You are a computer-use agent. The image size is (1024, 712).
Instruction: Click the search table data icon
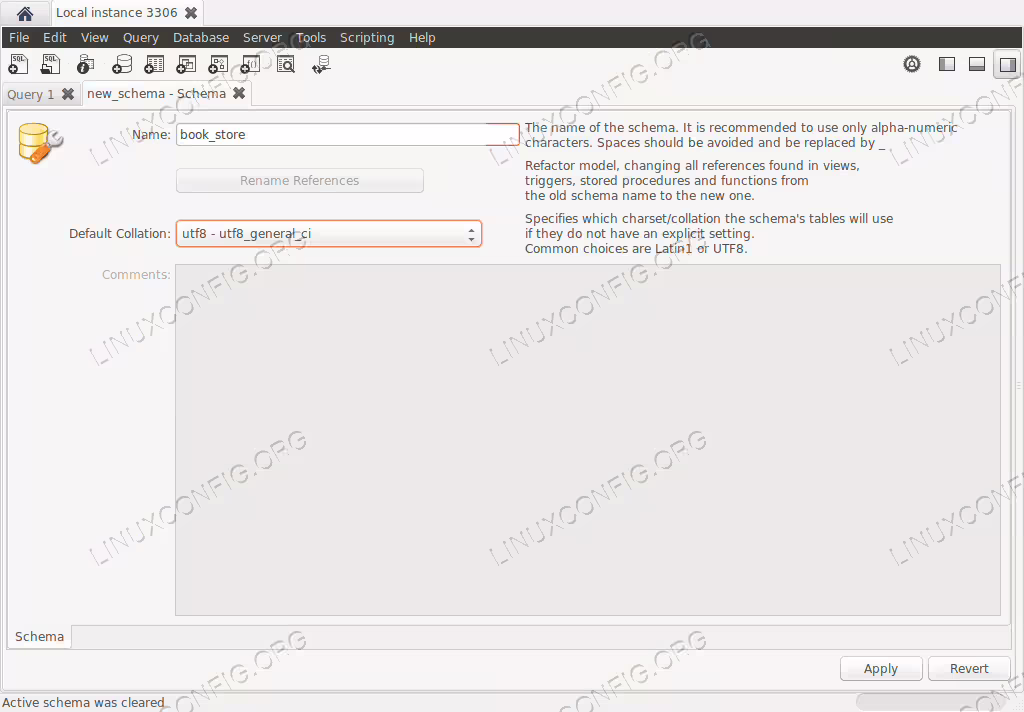(286, 64)
